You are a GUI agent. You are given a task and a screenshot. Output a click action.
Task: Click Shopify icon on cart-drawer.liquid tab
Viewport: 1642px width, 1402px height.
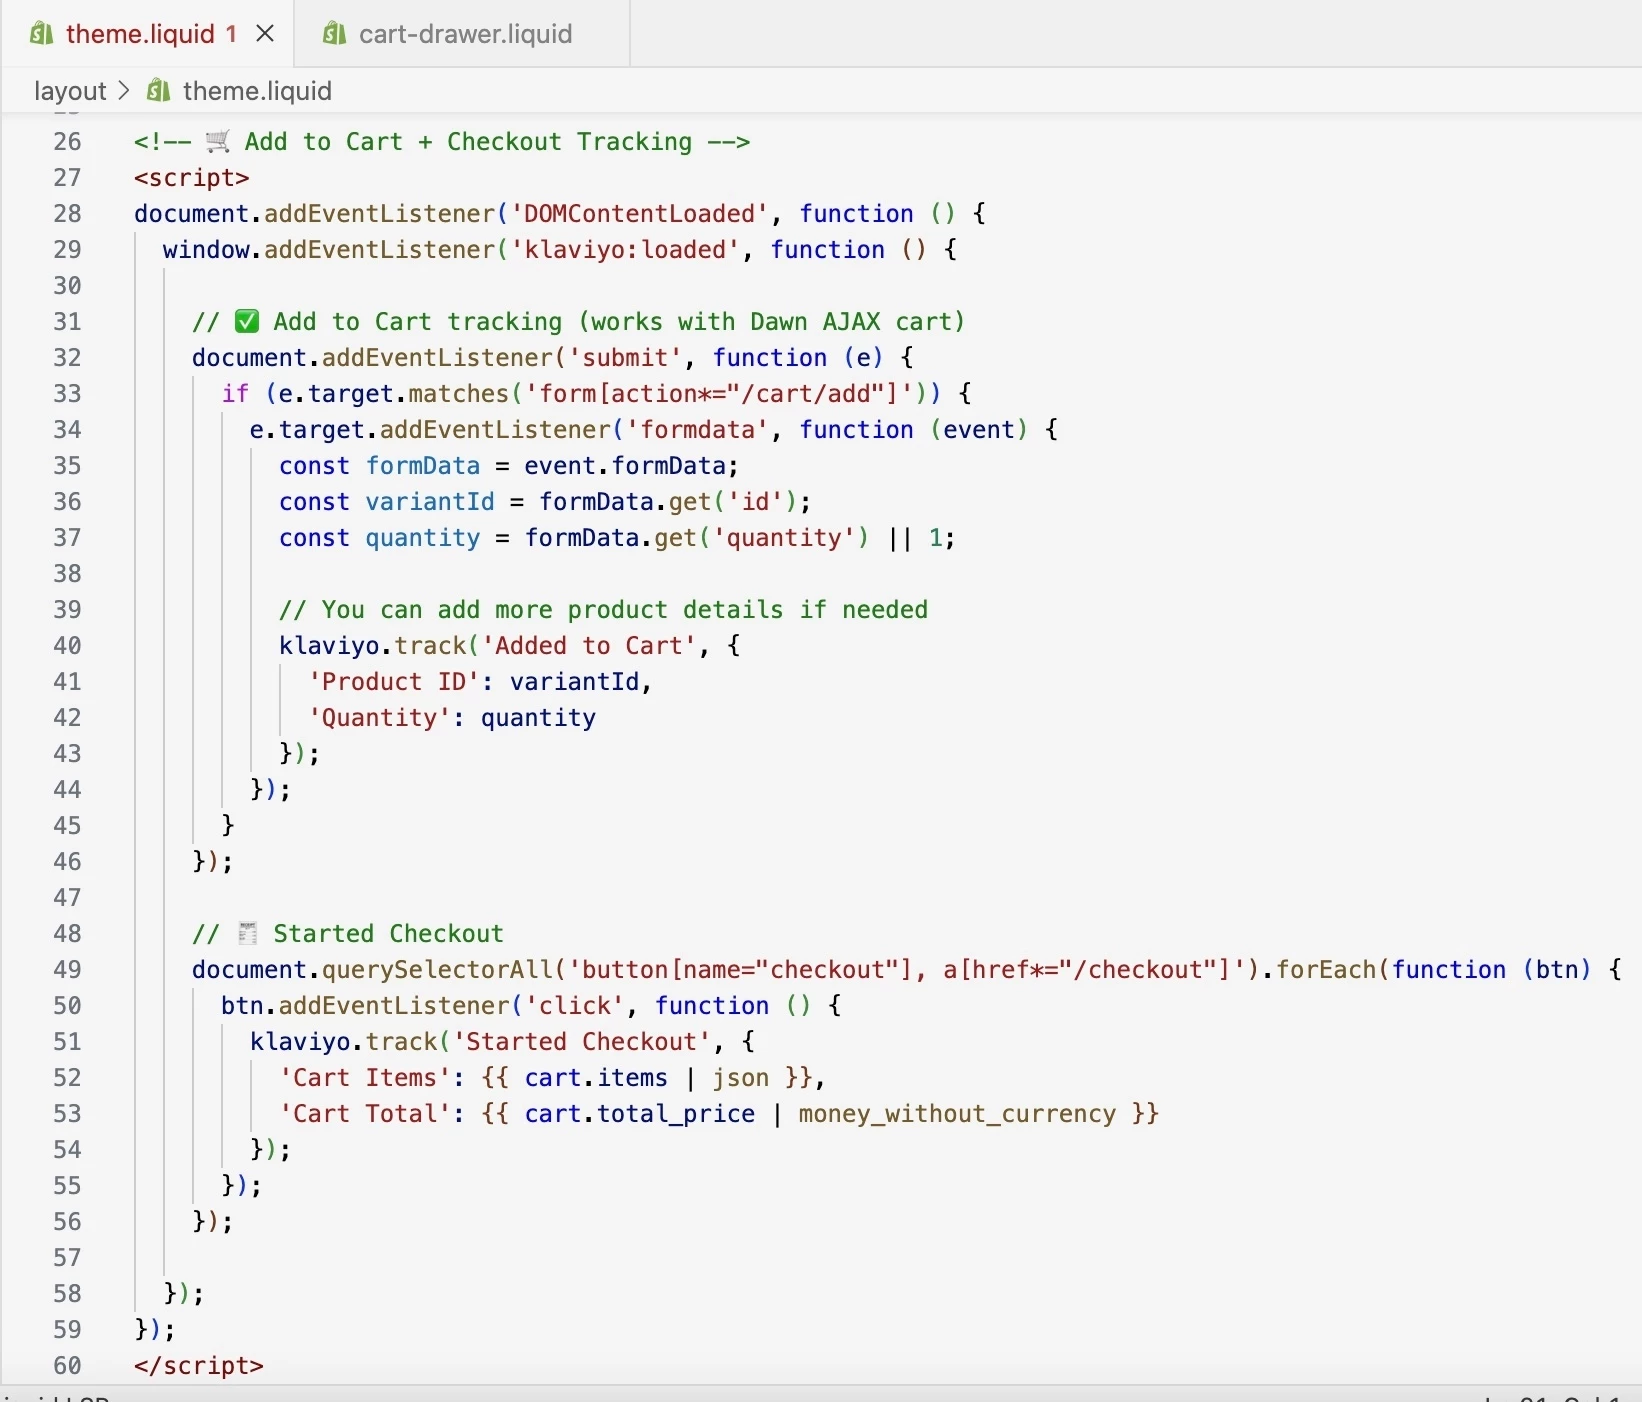click(334, 34)
